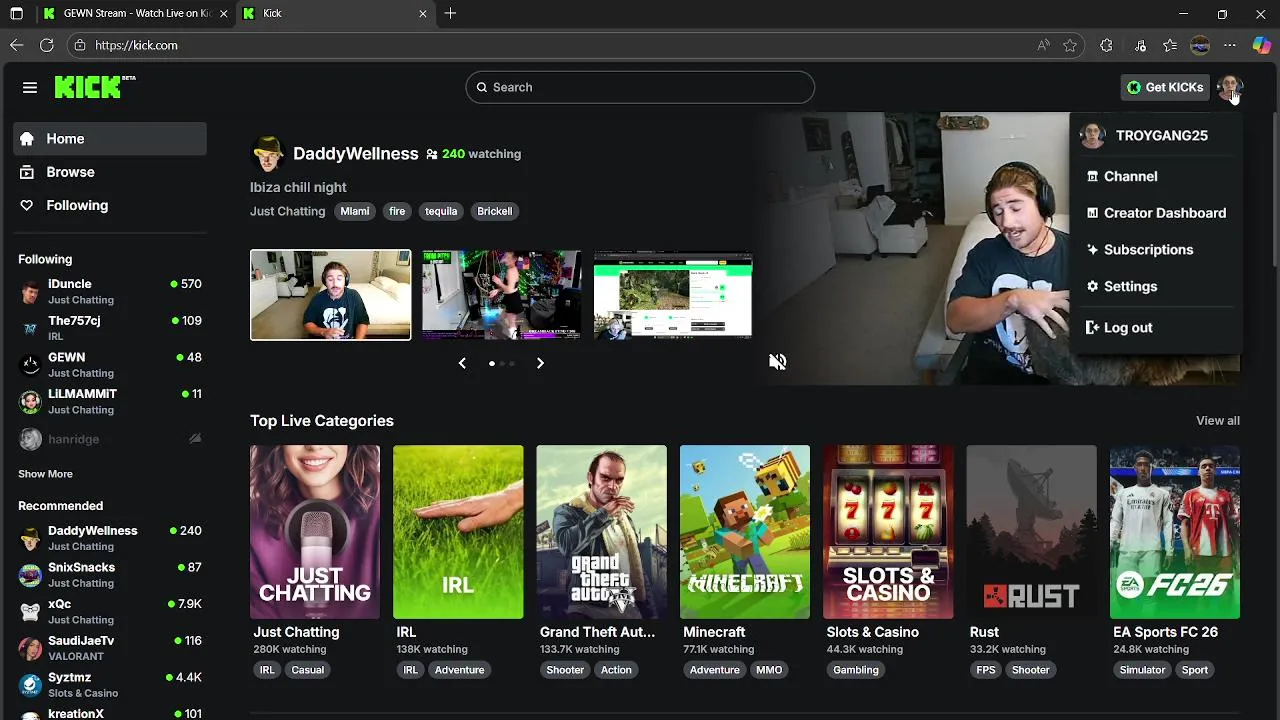Open Channel from profile menu
This screenshot has width=1280, height=720.
tap(1156, 176)
